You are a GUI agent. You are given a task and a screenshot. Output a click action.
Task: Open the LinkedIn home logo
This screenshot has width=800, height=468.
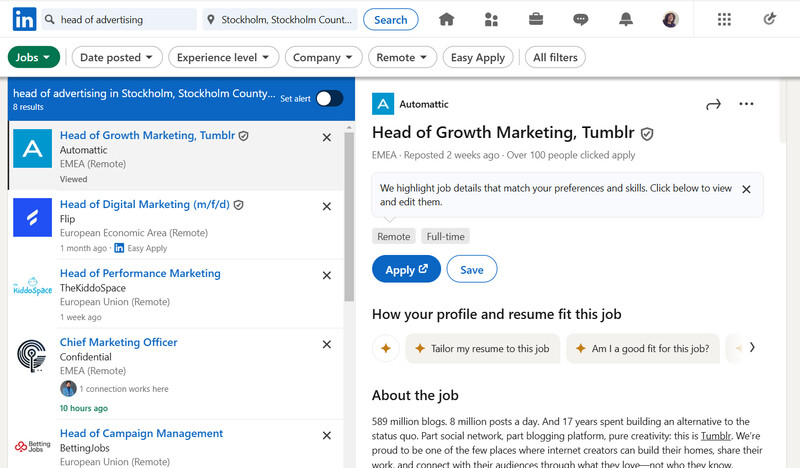24,19
